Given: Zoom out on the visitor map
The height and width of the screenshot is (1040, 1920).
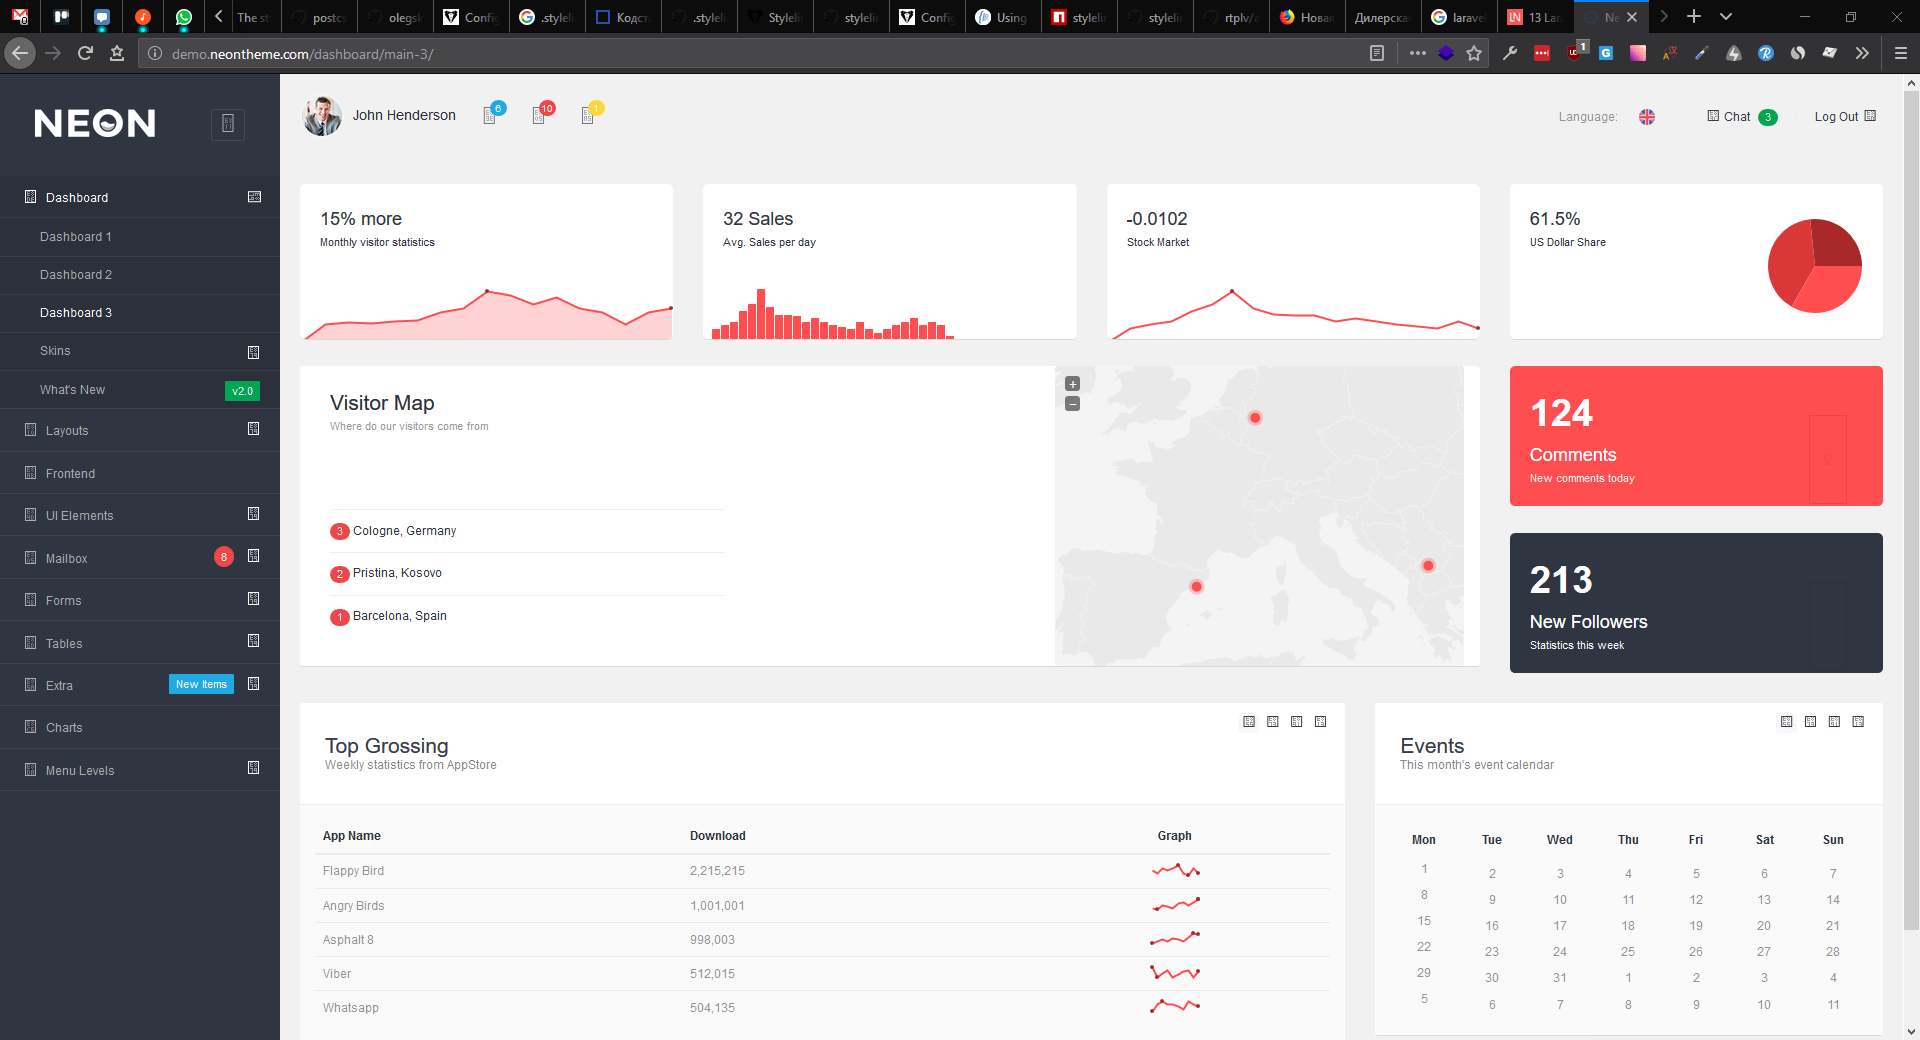Looking at the screenshot, I should (x=1072, y=404).
